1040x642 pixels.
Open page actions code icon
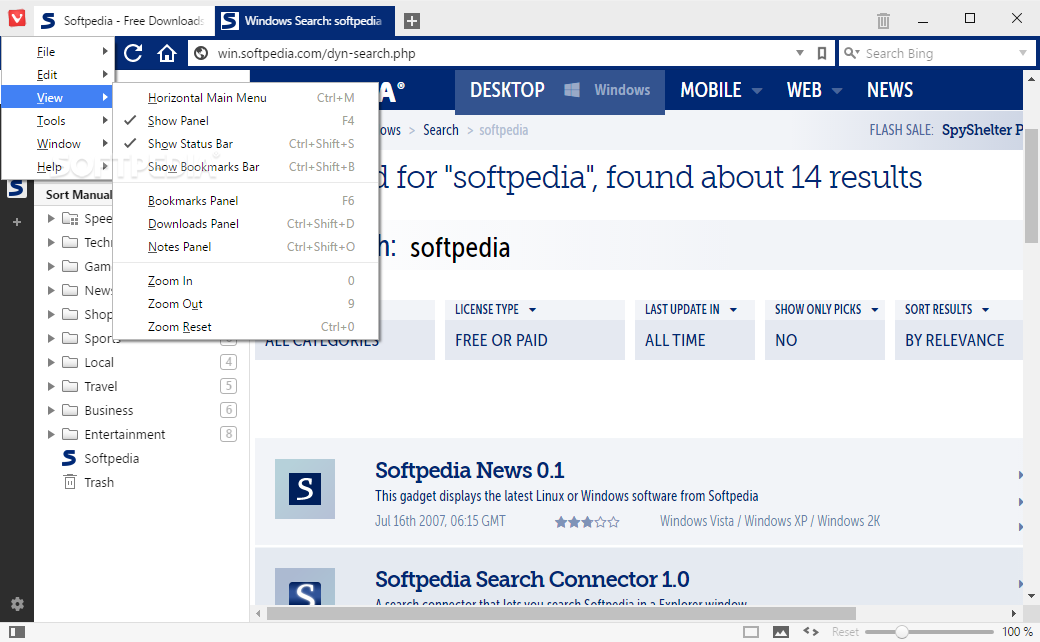[811, 631]
